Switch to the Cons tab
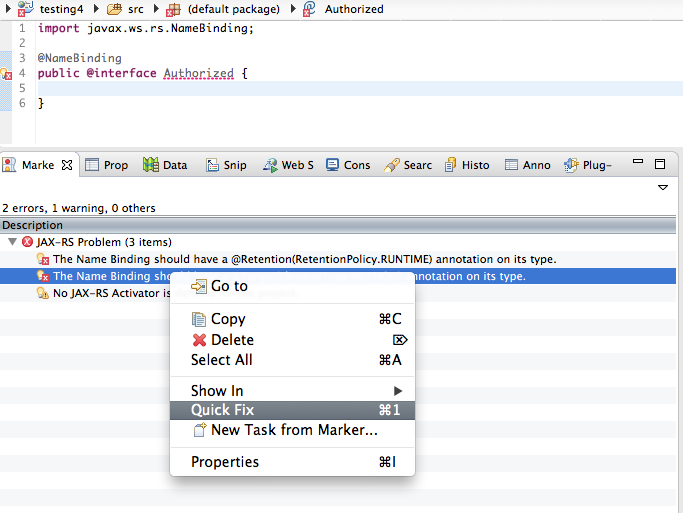The width and height of the screenshot is (683, 513). click(x=348, y=165)
